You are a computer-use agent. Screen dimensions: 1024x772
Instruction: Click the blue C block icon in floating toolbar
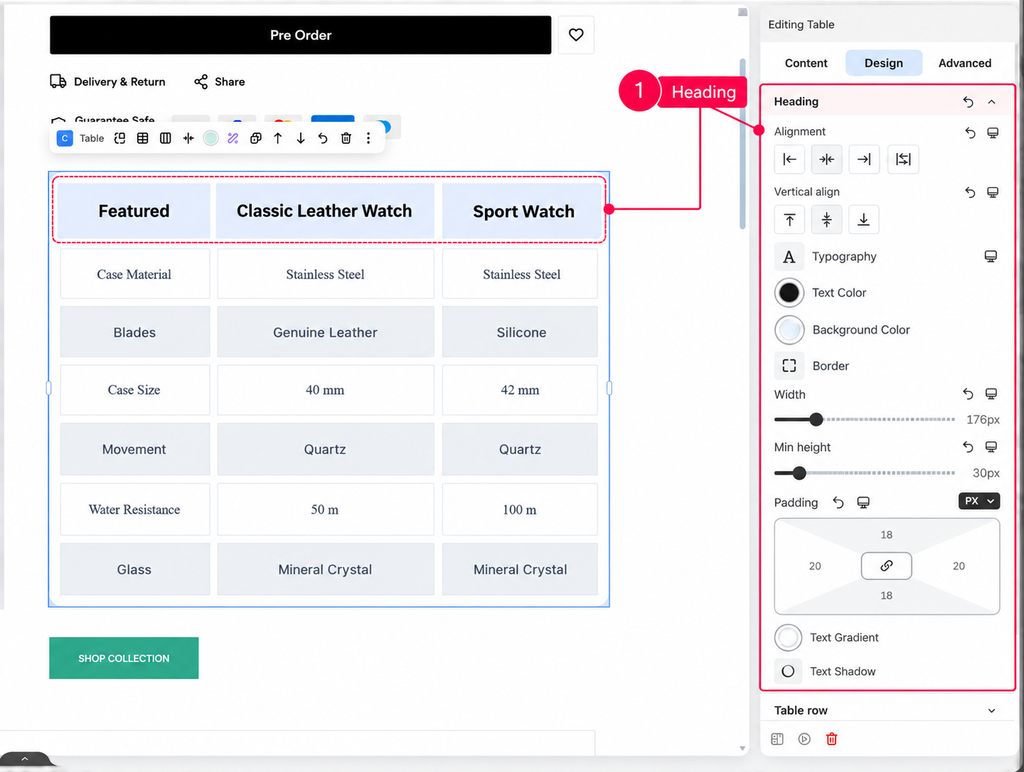(x=65, y=138)
